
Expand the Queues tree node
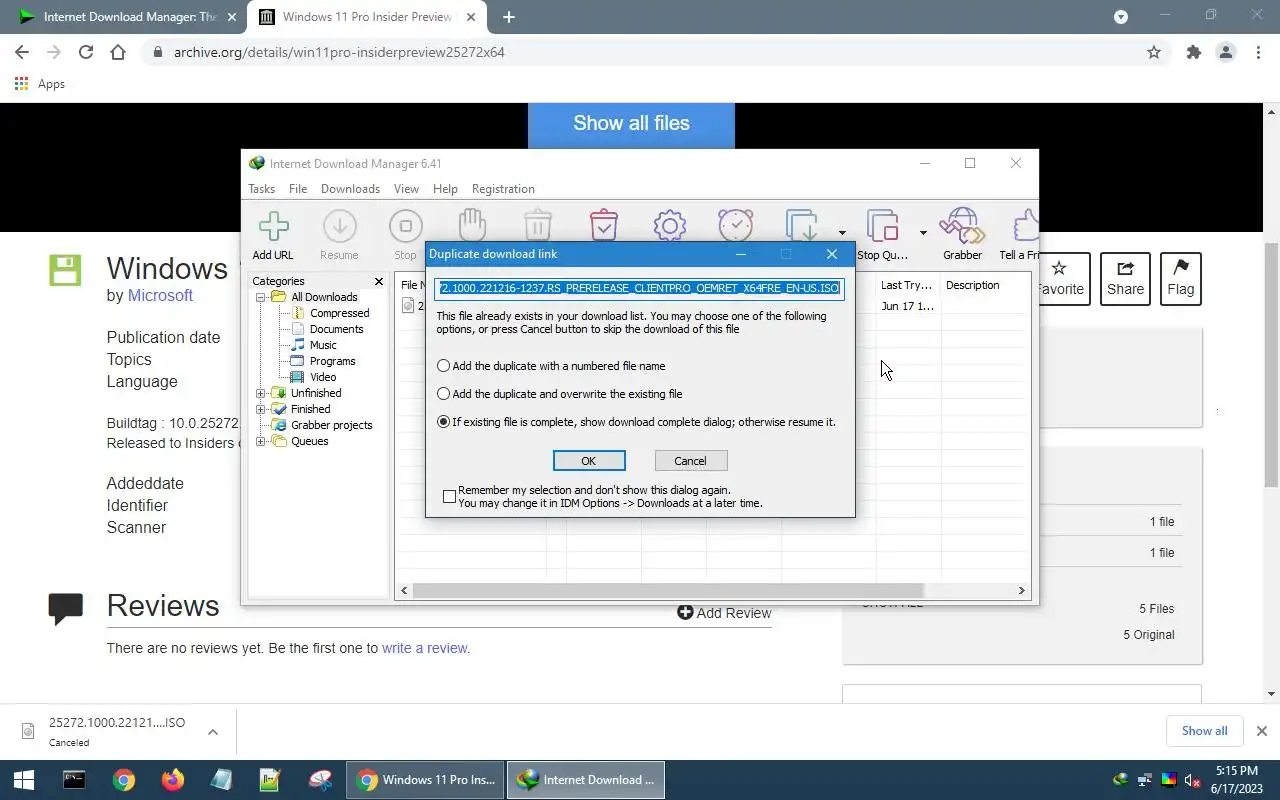point(261,441)
